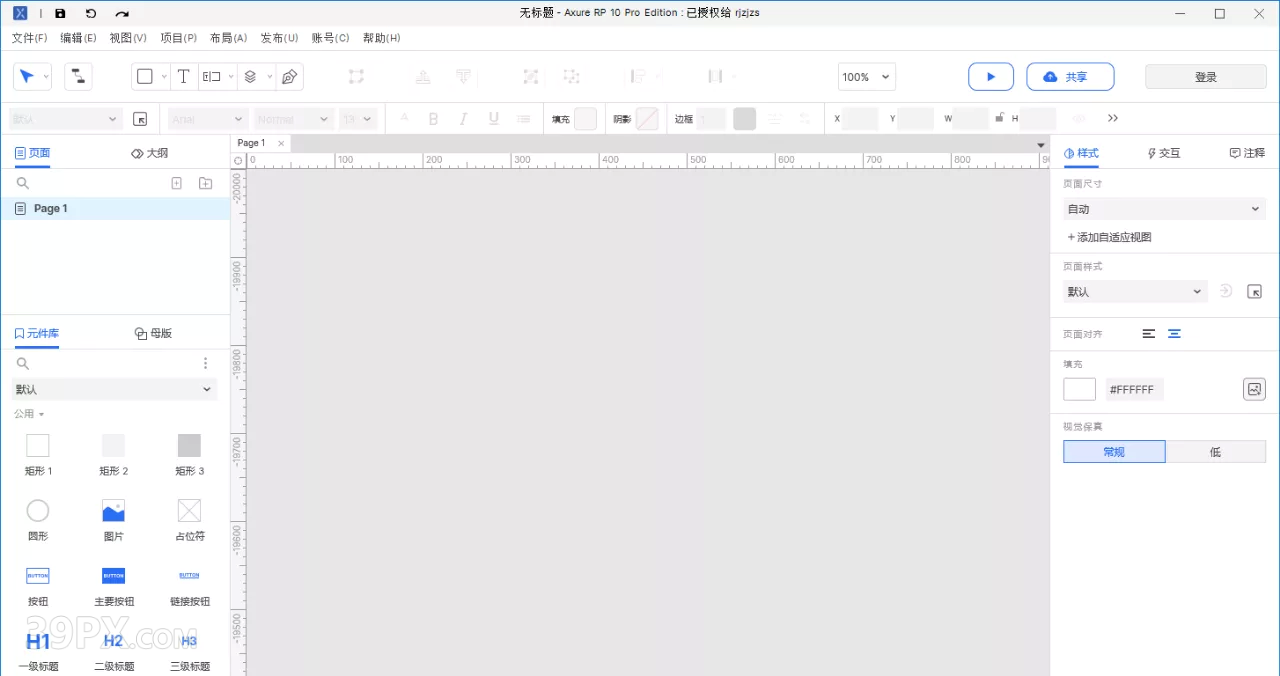Click 添加自适应视图 link
1280x676 pixels.
pos(1109,237)
